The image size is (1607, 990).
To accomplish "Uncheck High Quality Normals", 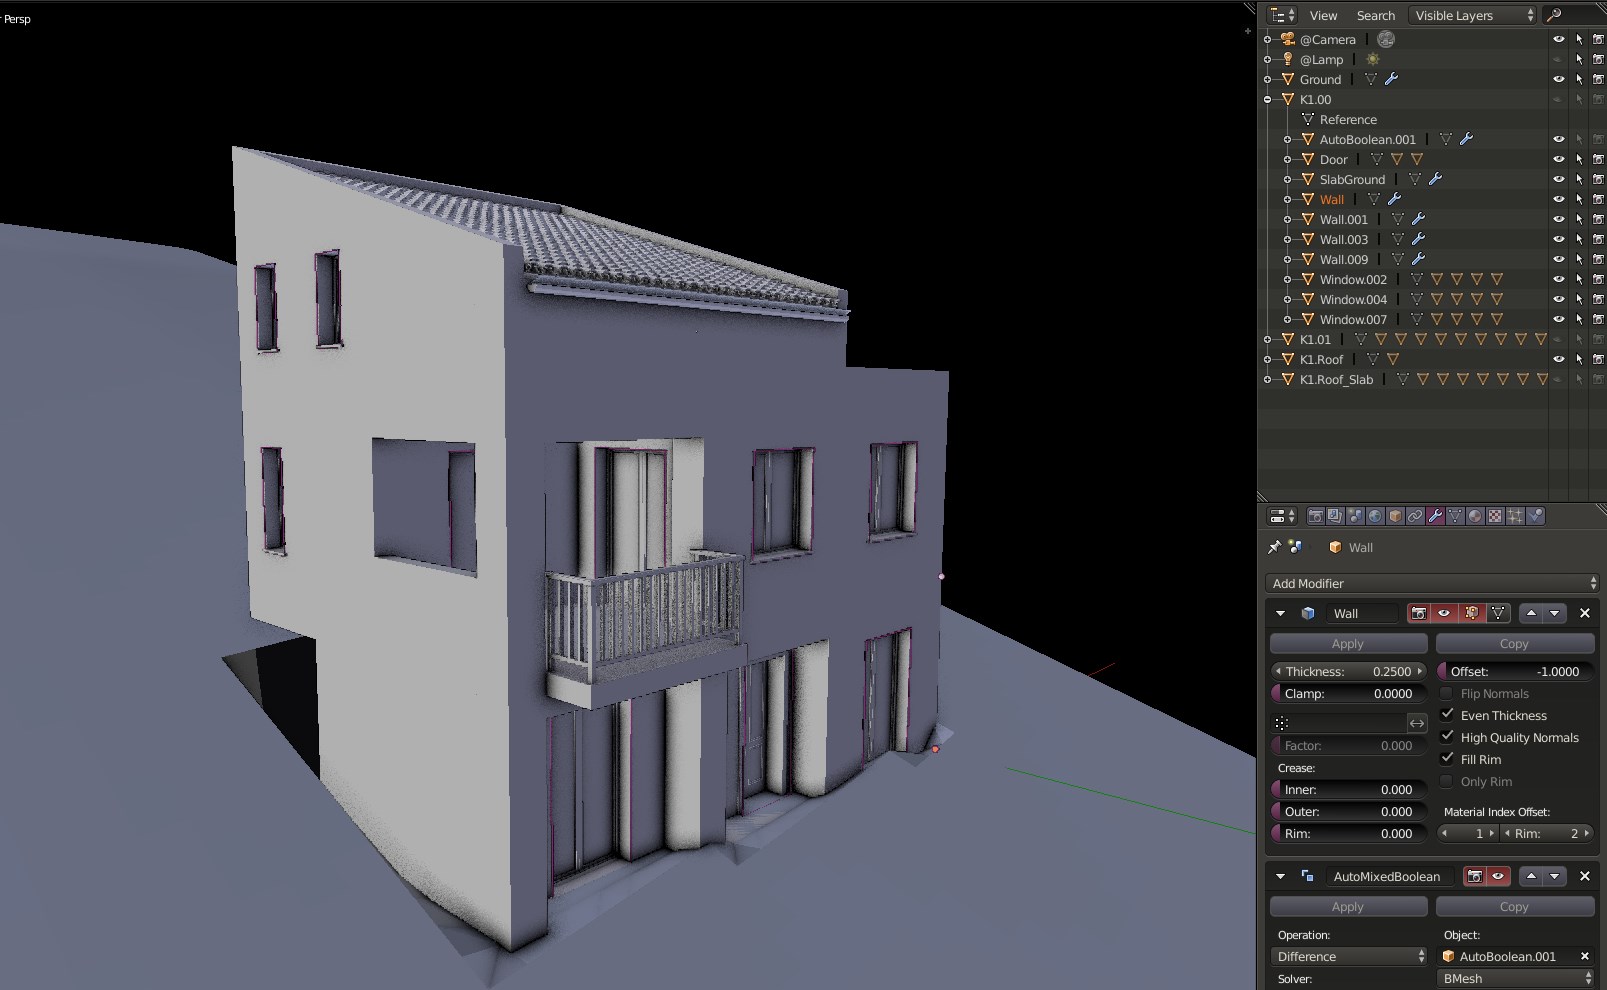I will tap(1446, 736).
